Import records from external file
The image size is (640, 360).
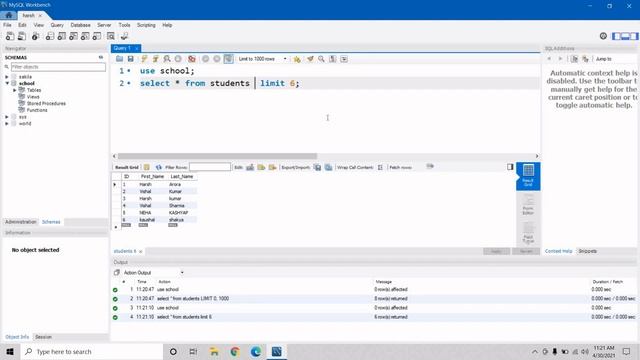(x=328, y=167)
